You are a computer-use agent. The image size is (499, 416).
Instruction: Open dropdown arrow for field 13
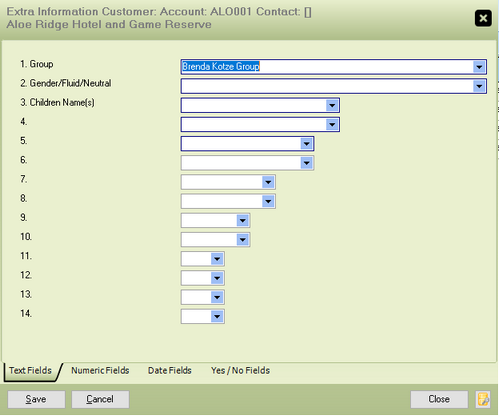217,297
